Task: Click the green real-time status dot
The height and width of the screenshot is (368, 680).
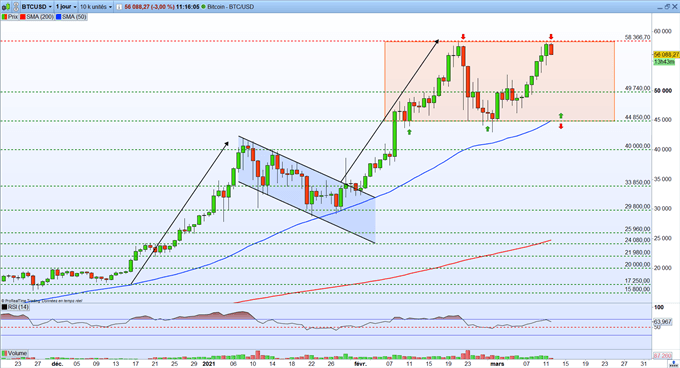Action: click(x=203, y=7)
